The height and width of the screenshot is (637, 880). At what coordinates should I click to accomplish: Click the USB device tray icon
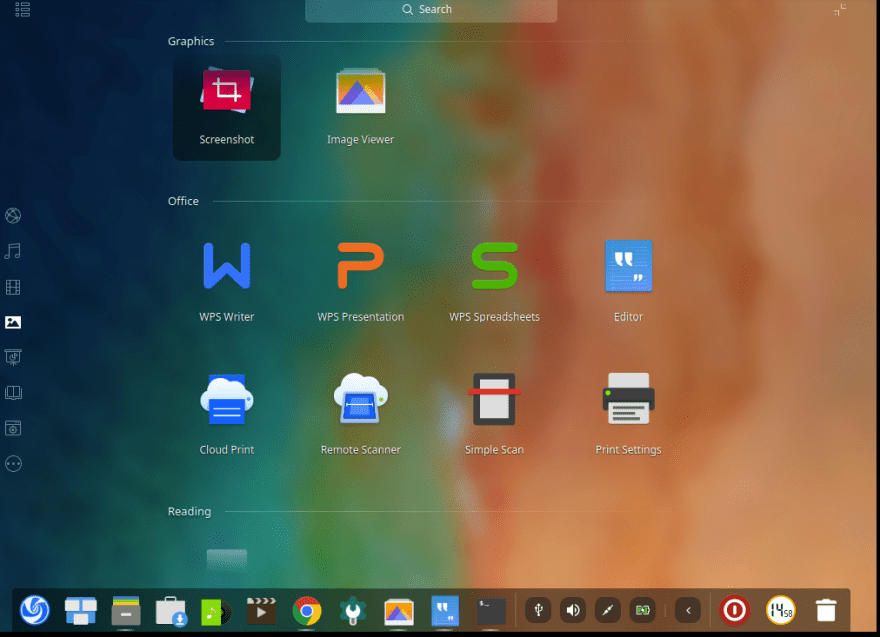coord(538,610)
